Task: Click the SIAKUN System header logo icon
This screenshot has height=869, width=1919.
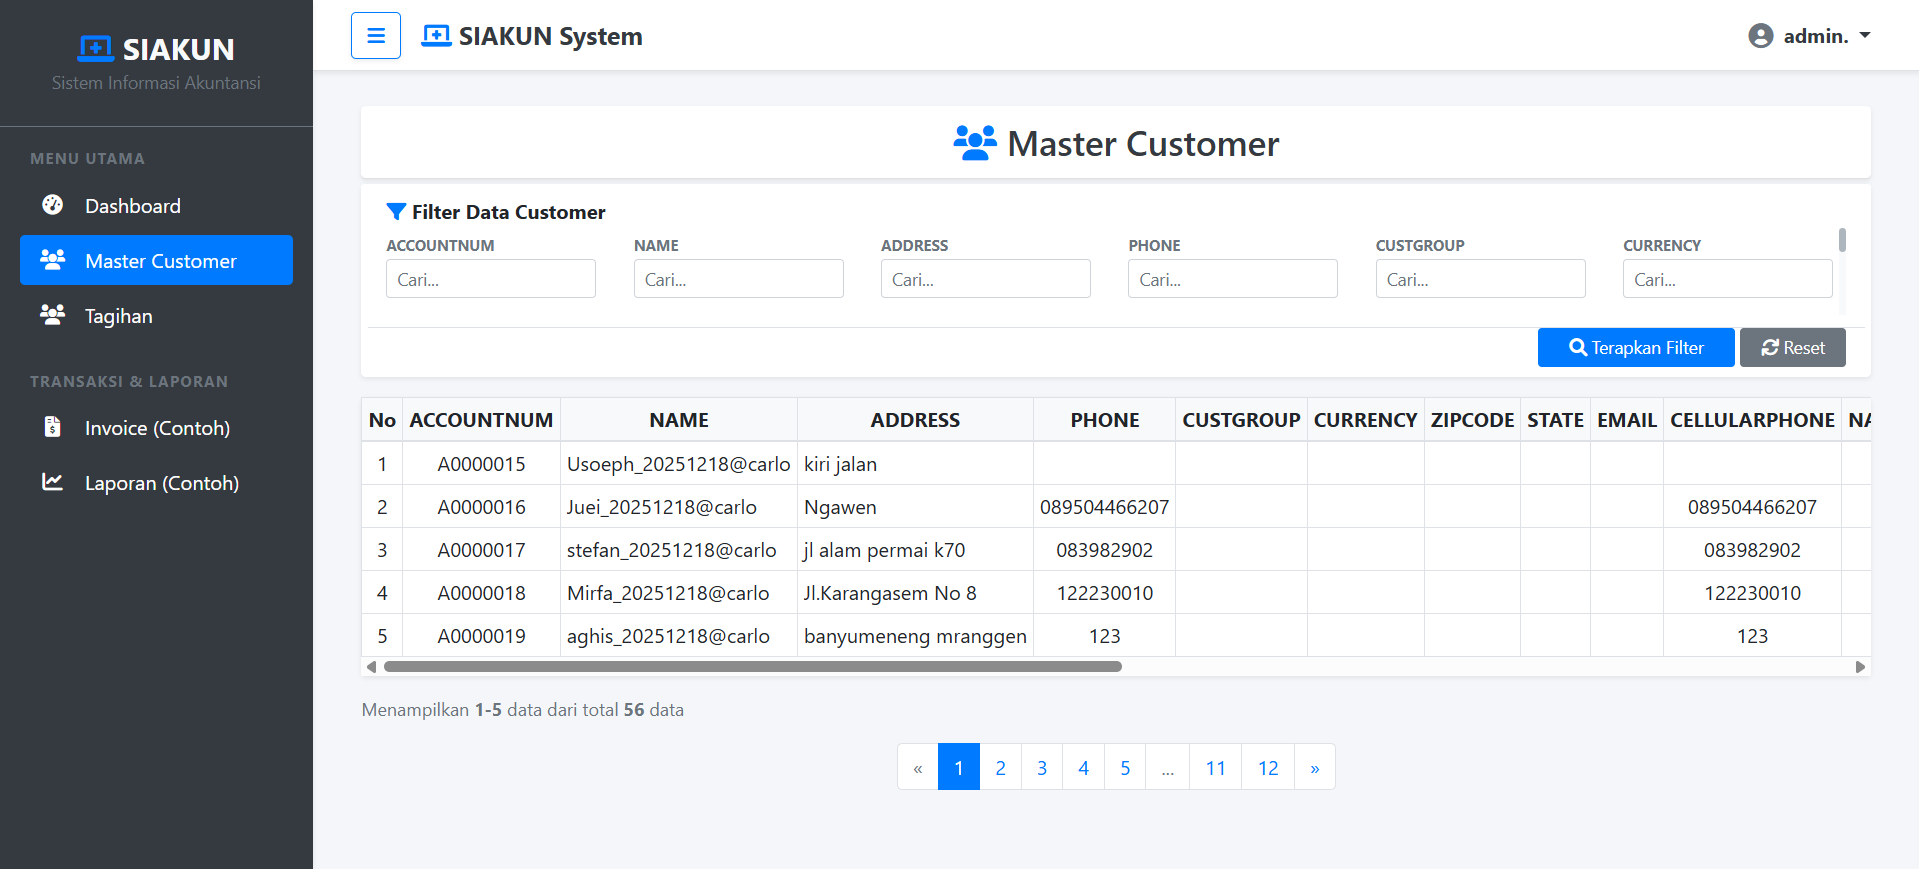Action: [436, 36]
